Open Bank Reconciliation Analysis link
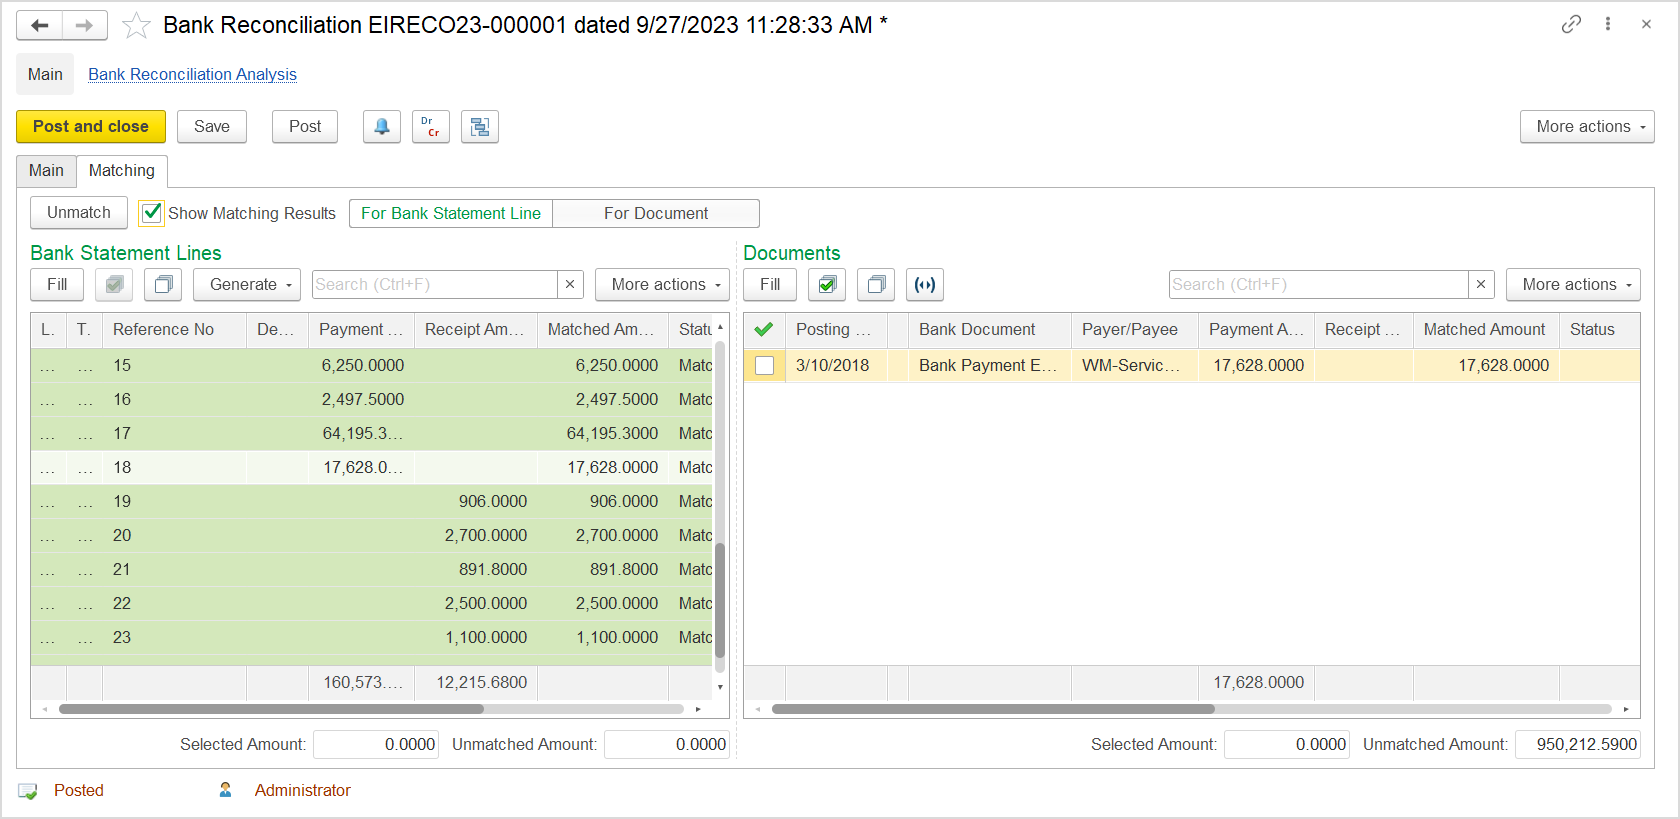The image size is (1680, 819). tap(192, 75)
